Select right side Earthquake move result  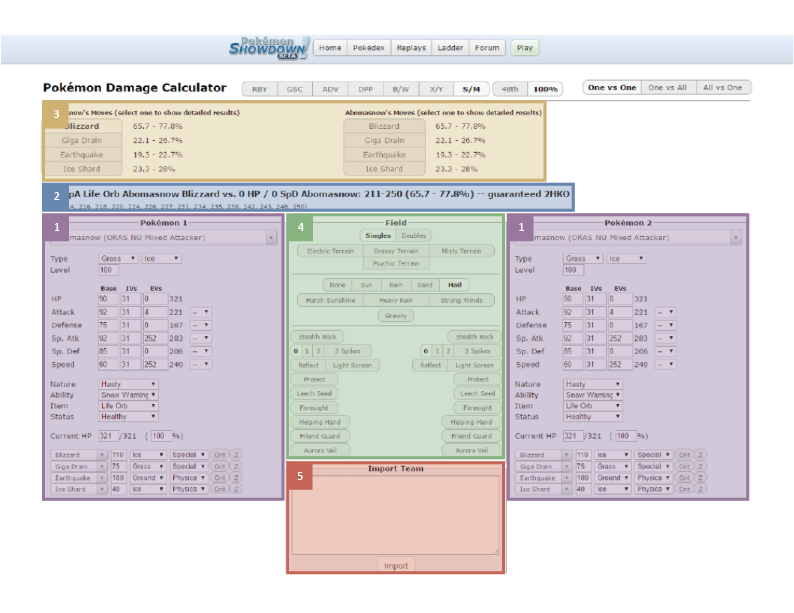[x=384, y=154]
